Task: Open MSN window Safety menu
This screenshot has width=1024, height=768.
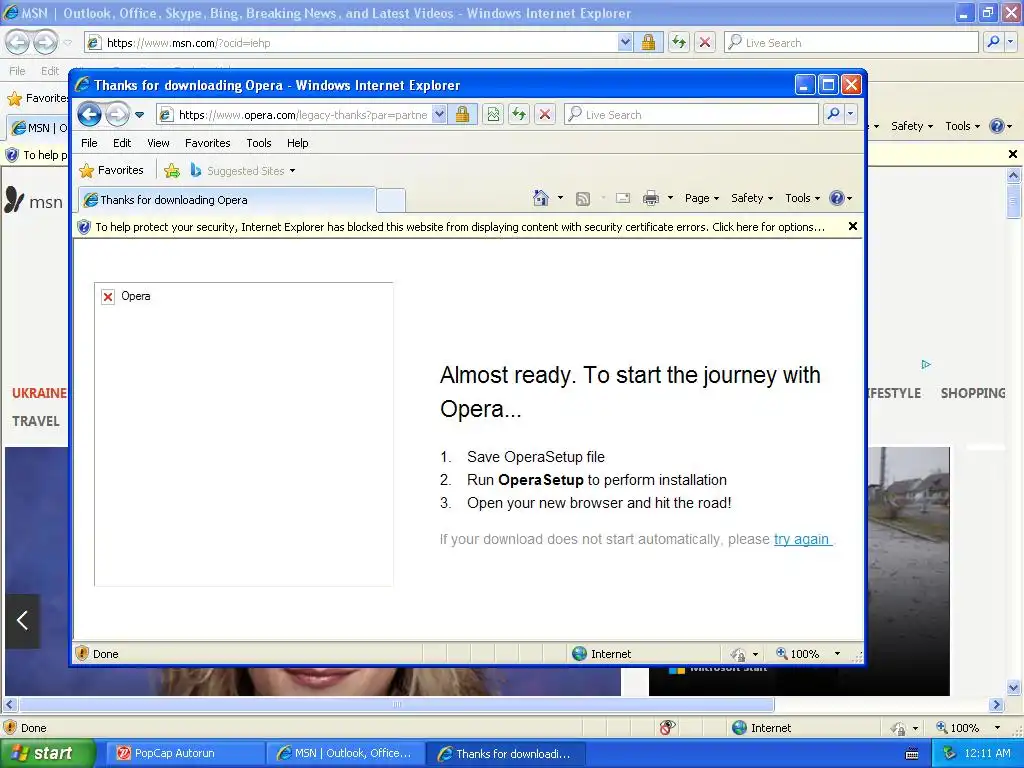Action: [x=912, y=126]
